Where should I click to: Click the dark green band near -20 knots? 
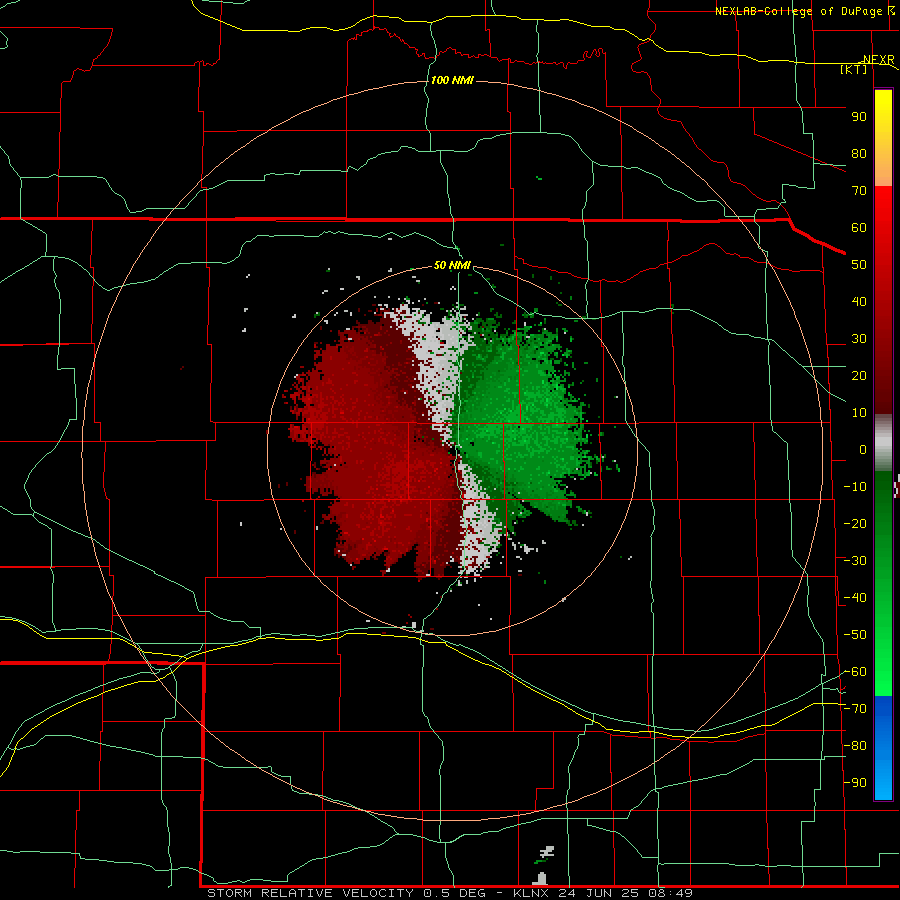pos(883,523)
